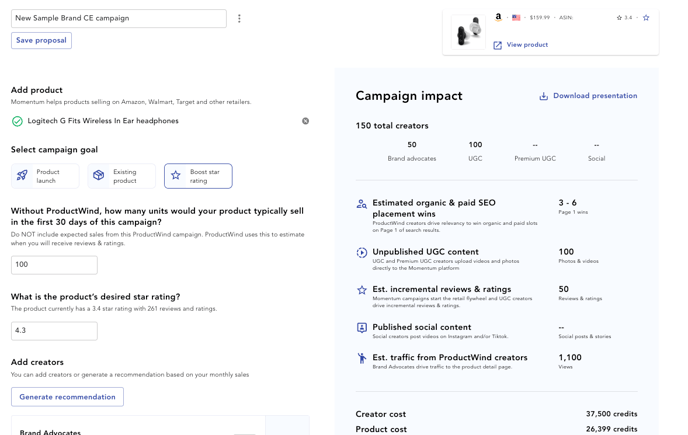Open View product link

tap(527, 45)
